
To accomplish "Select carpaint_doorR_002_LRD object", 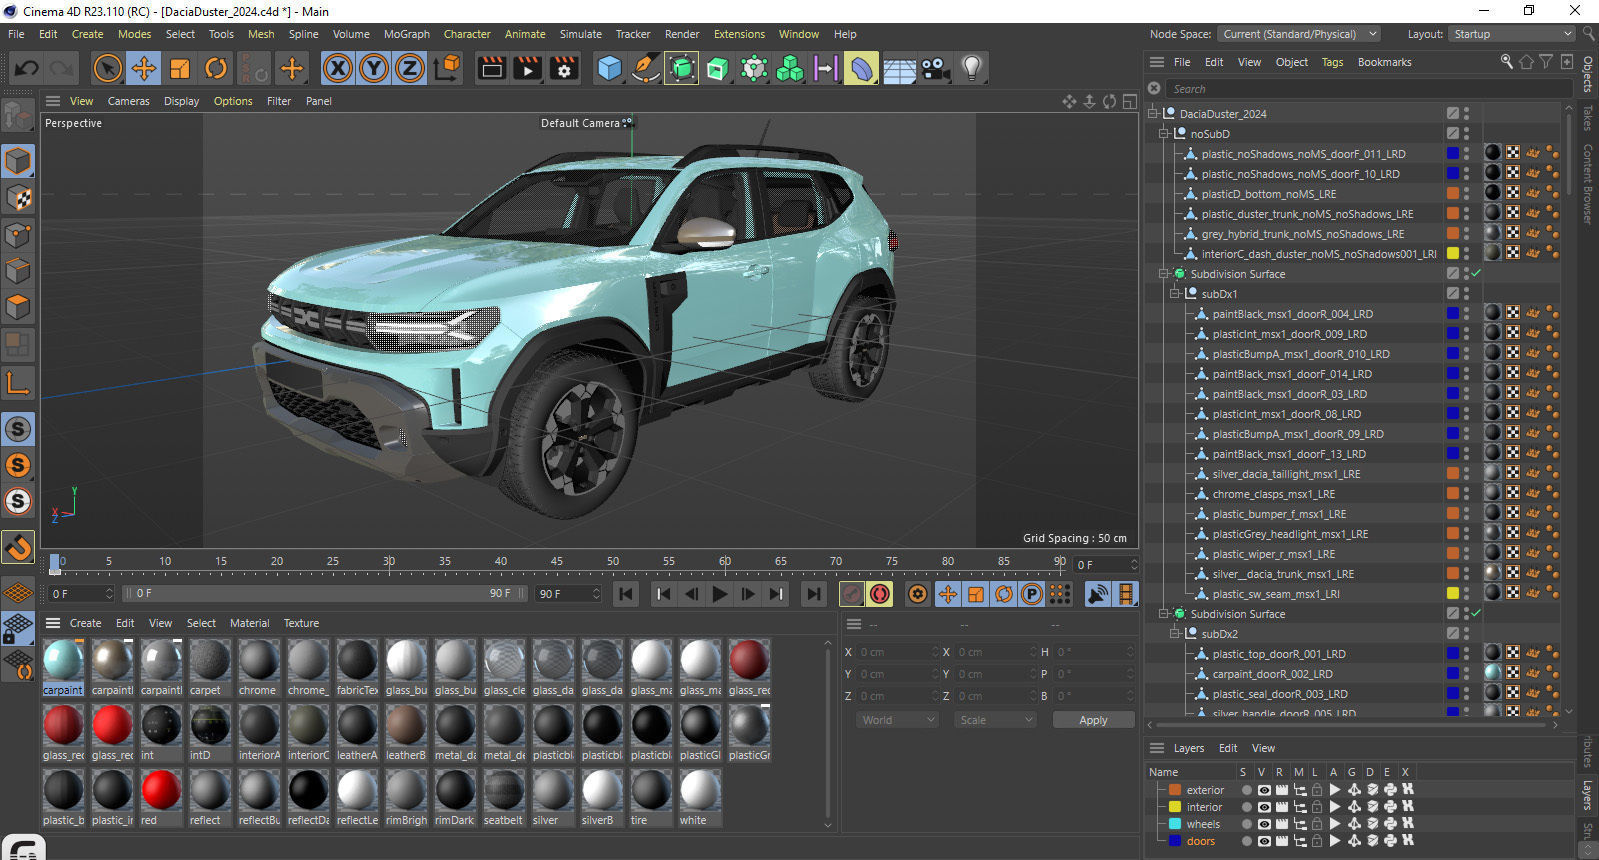I will tap(1272, 674).
